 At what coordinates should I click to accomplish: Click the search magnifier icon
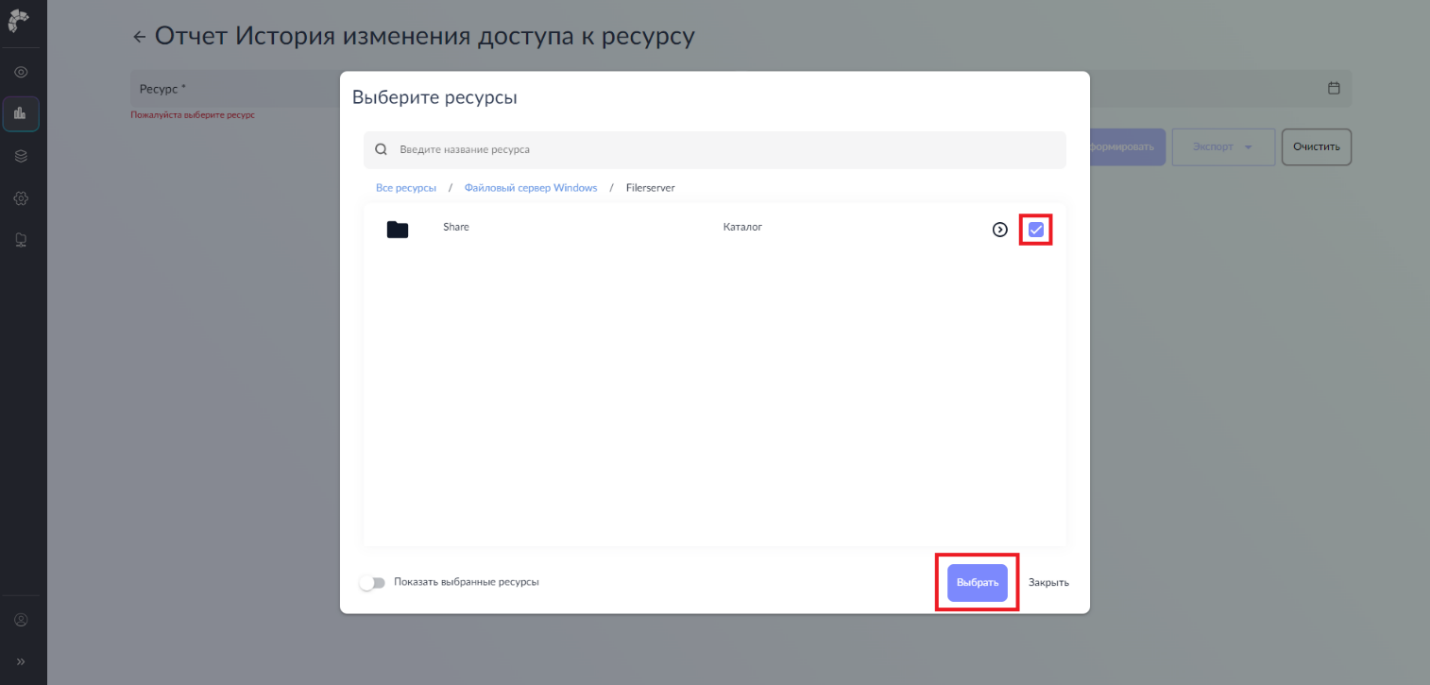tap(381, 149)
